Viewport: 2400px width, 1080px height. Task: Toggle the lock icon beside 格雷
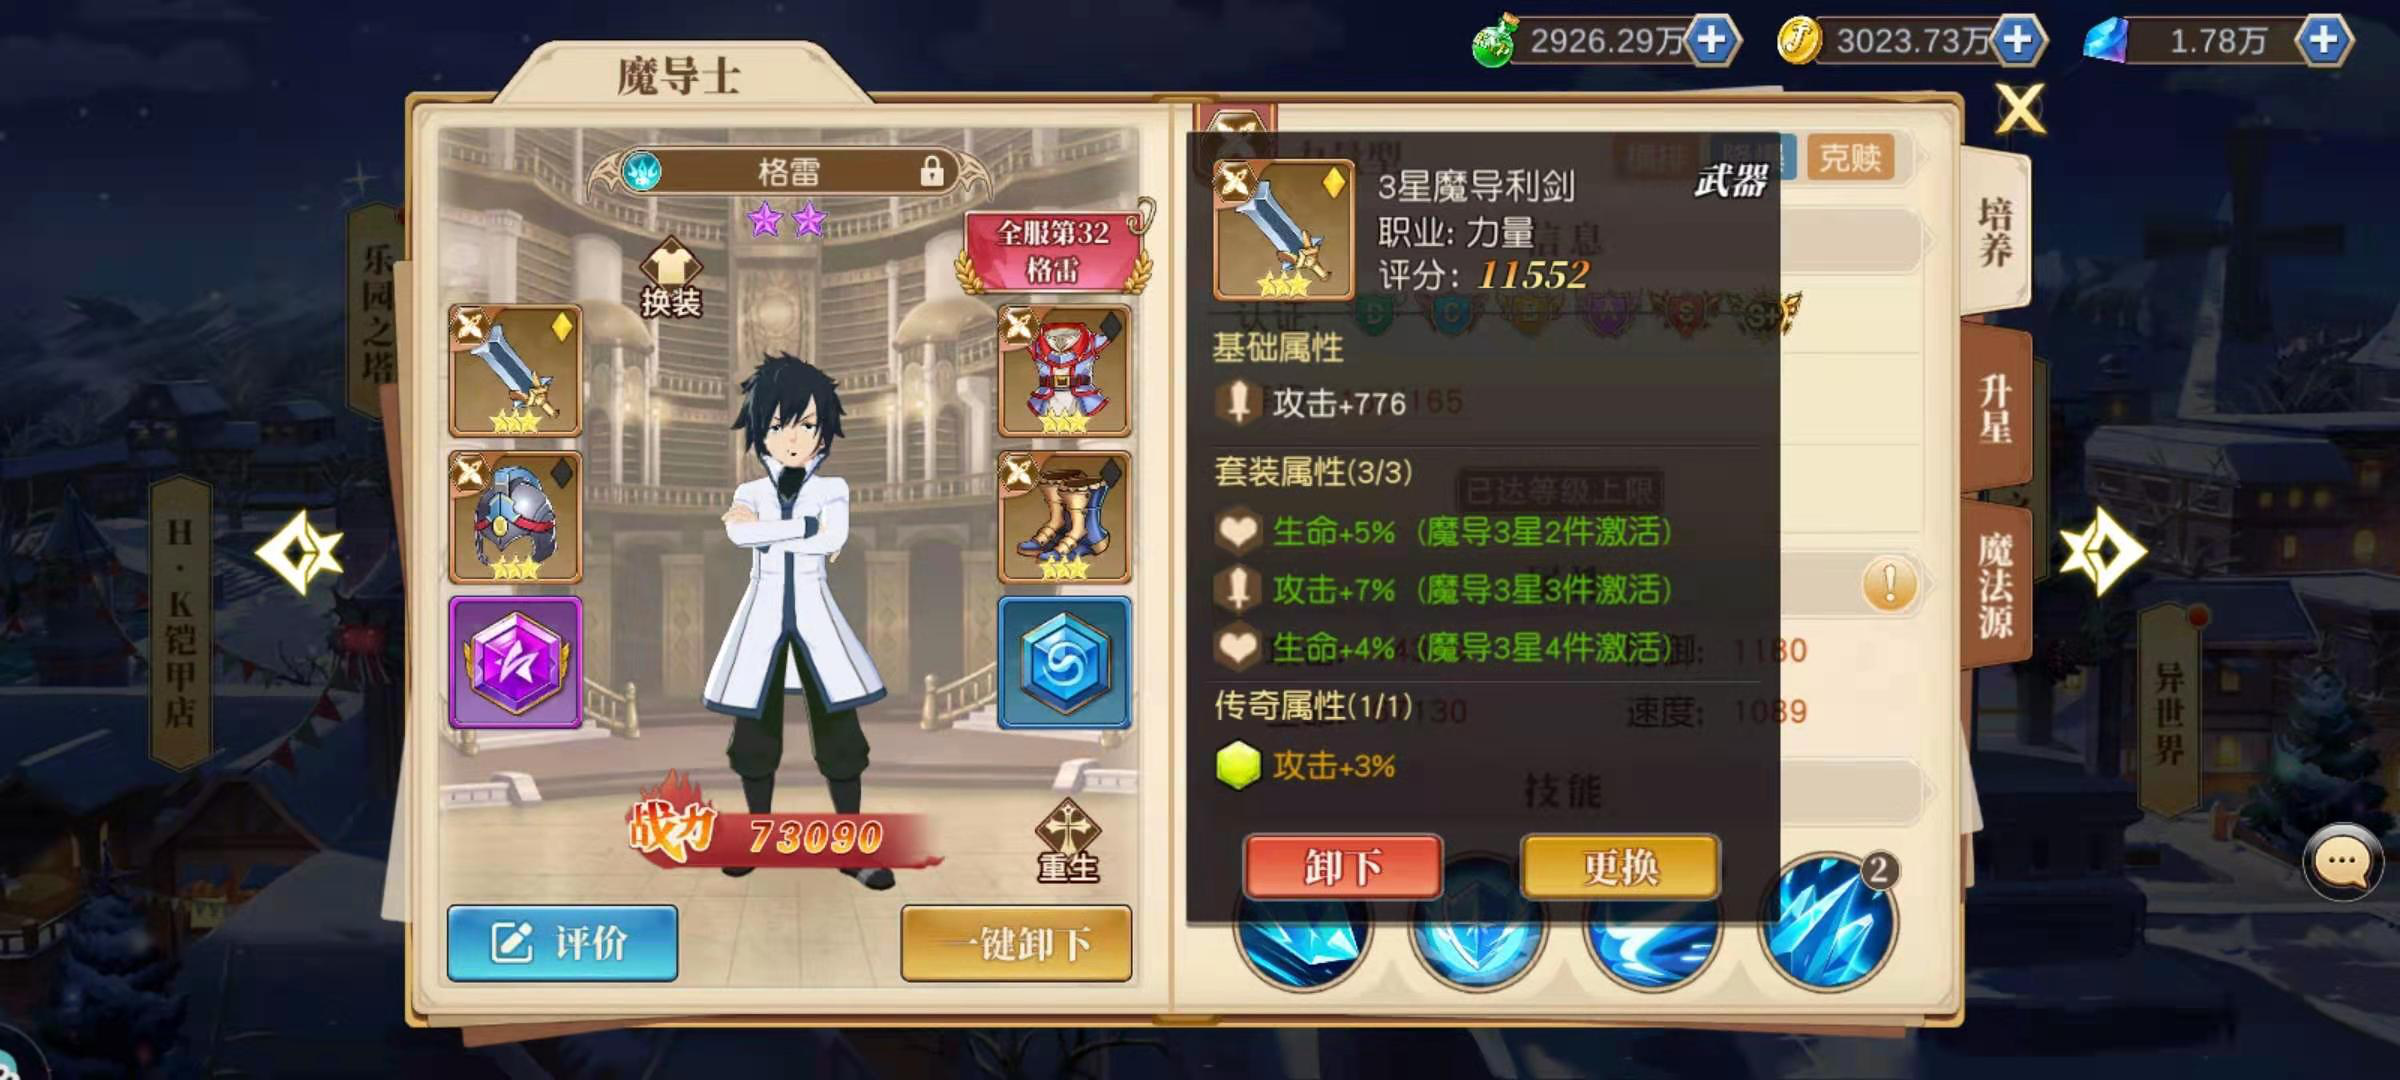pyautogui.click(x=932, y=171)
